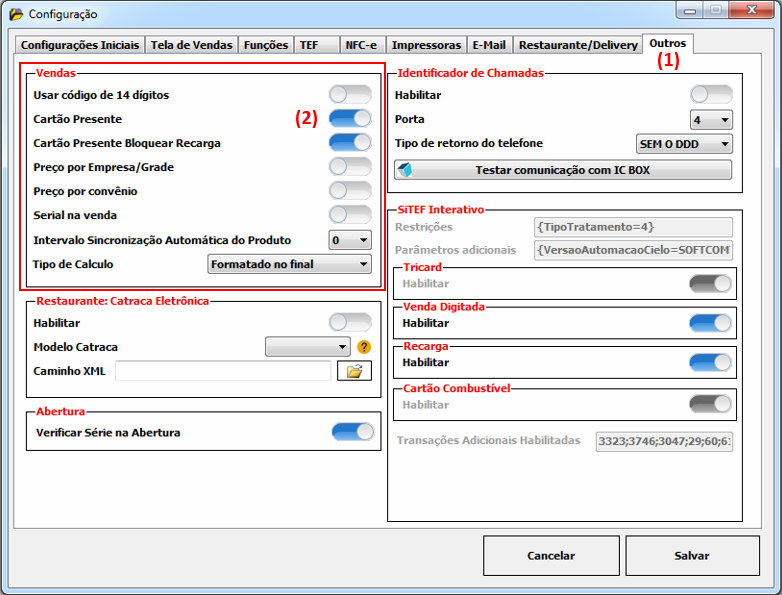Enable Identificador de Chamadas Habilitar switch

tap(711, 95)
